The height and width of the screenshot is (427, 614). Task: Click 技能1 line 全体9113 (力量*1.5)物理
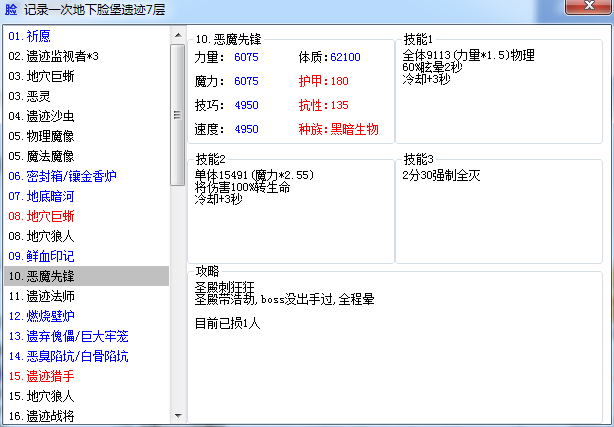(468, 55)
